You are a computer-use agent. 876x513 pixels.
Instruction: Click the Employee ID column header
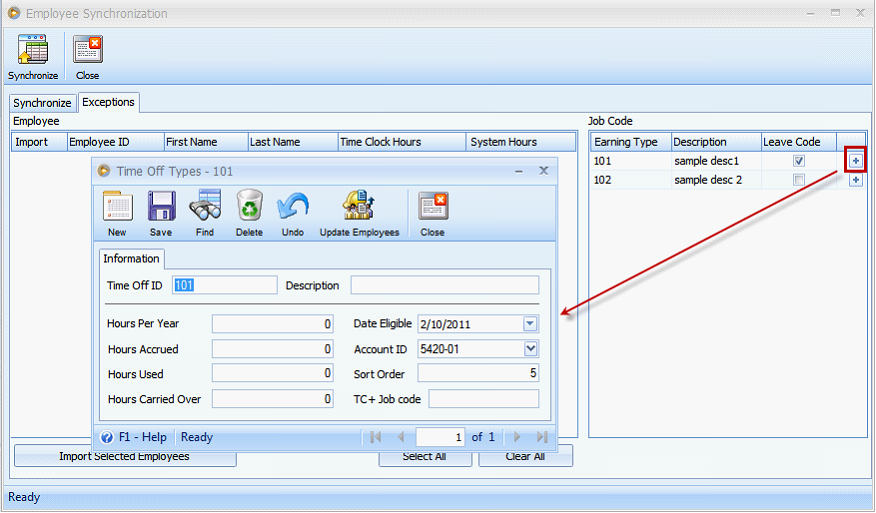(x=116, y=142)
